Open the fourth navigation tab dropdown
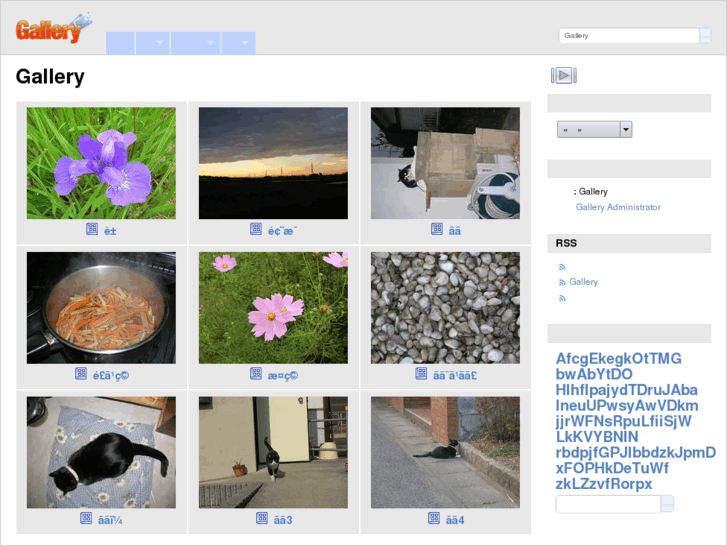Screen dimensions: 727x545 238,43
